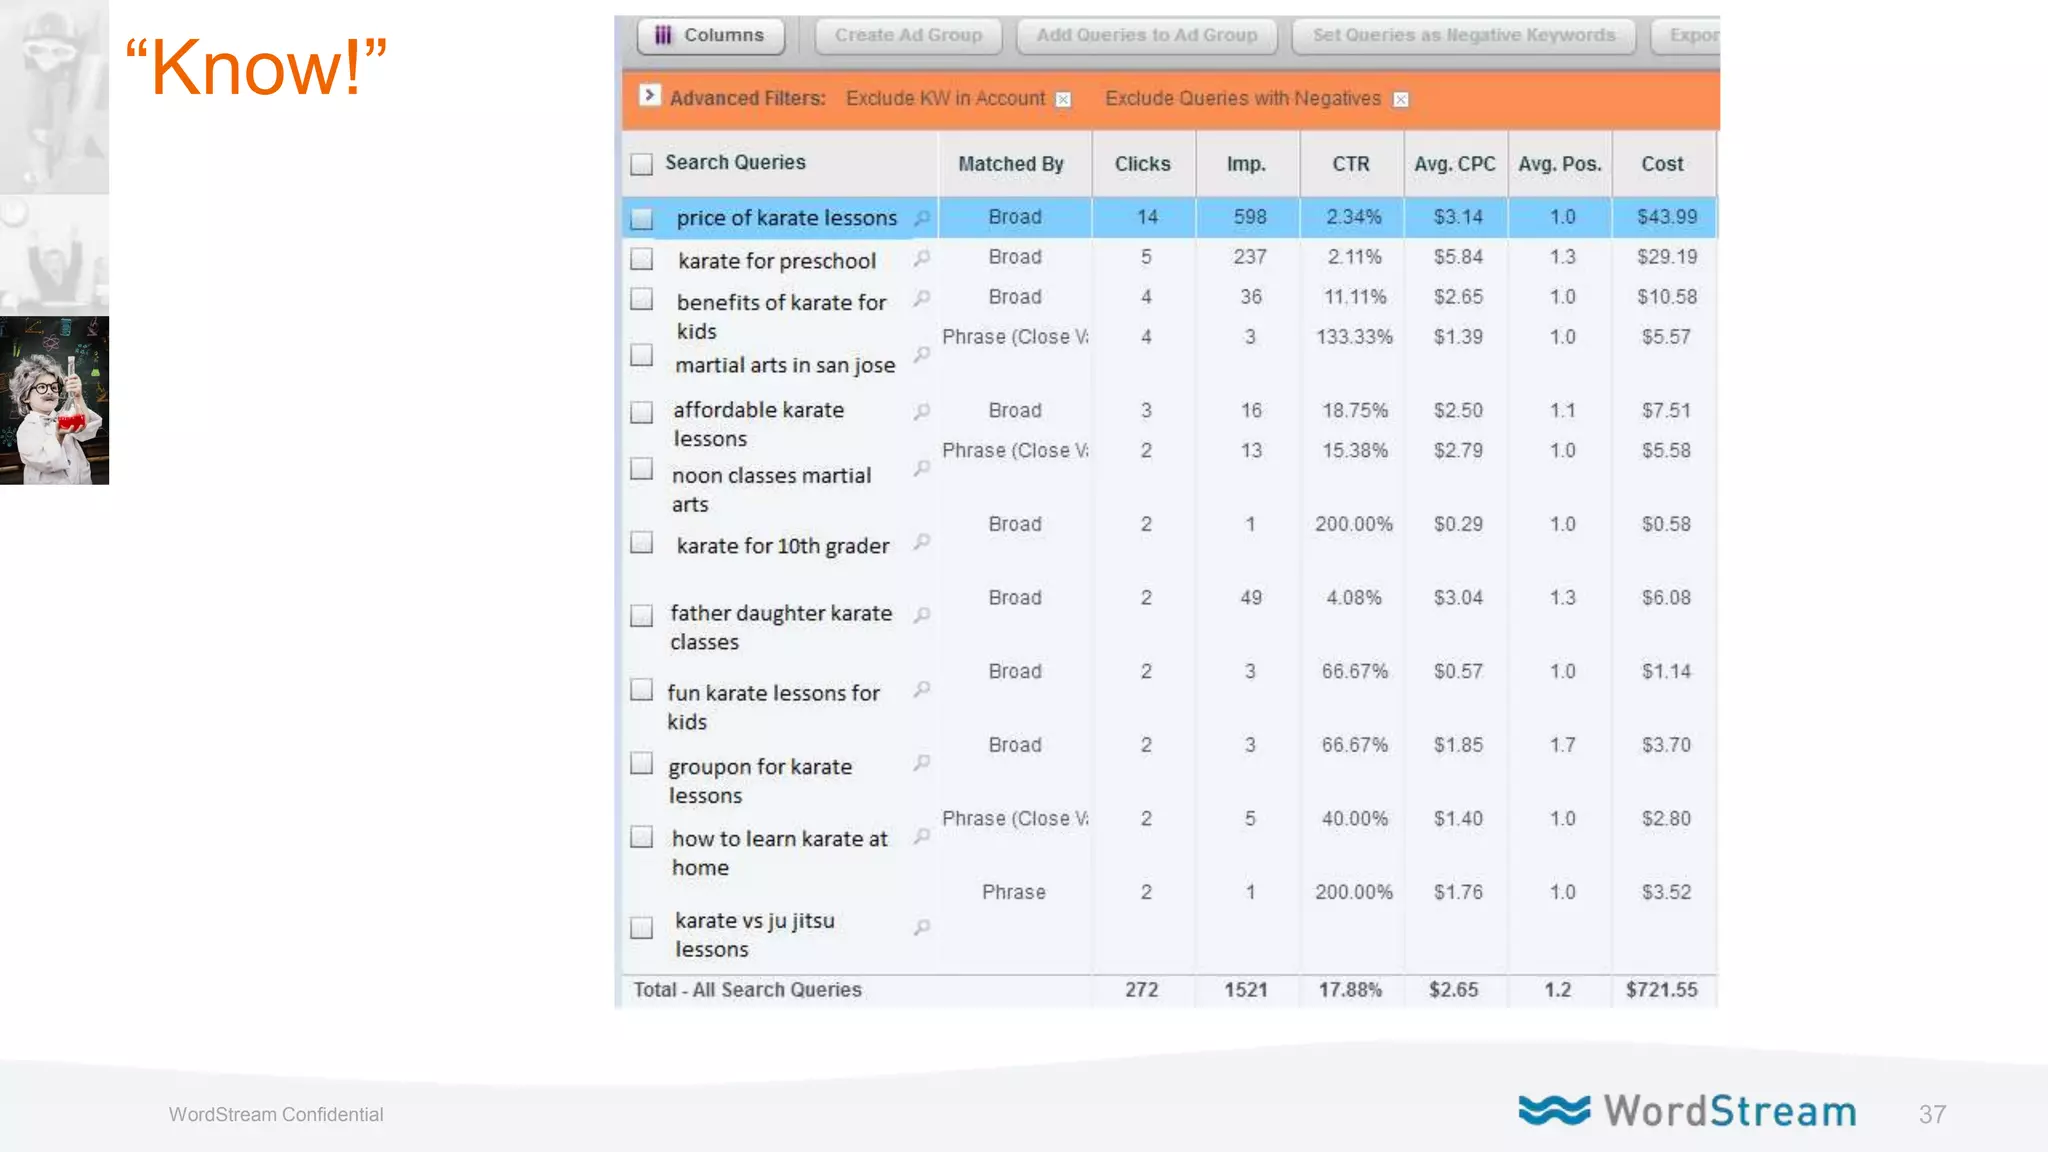
Task: Click the Create Ad Group button
Action: (x=908, y=35)
